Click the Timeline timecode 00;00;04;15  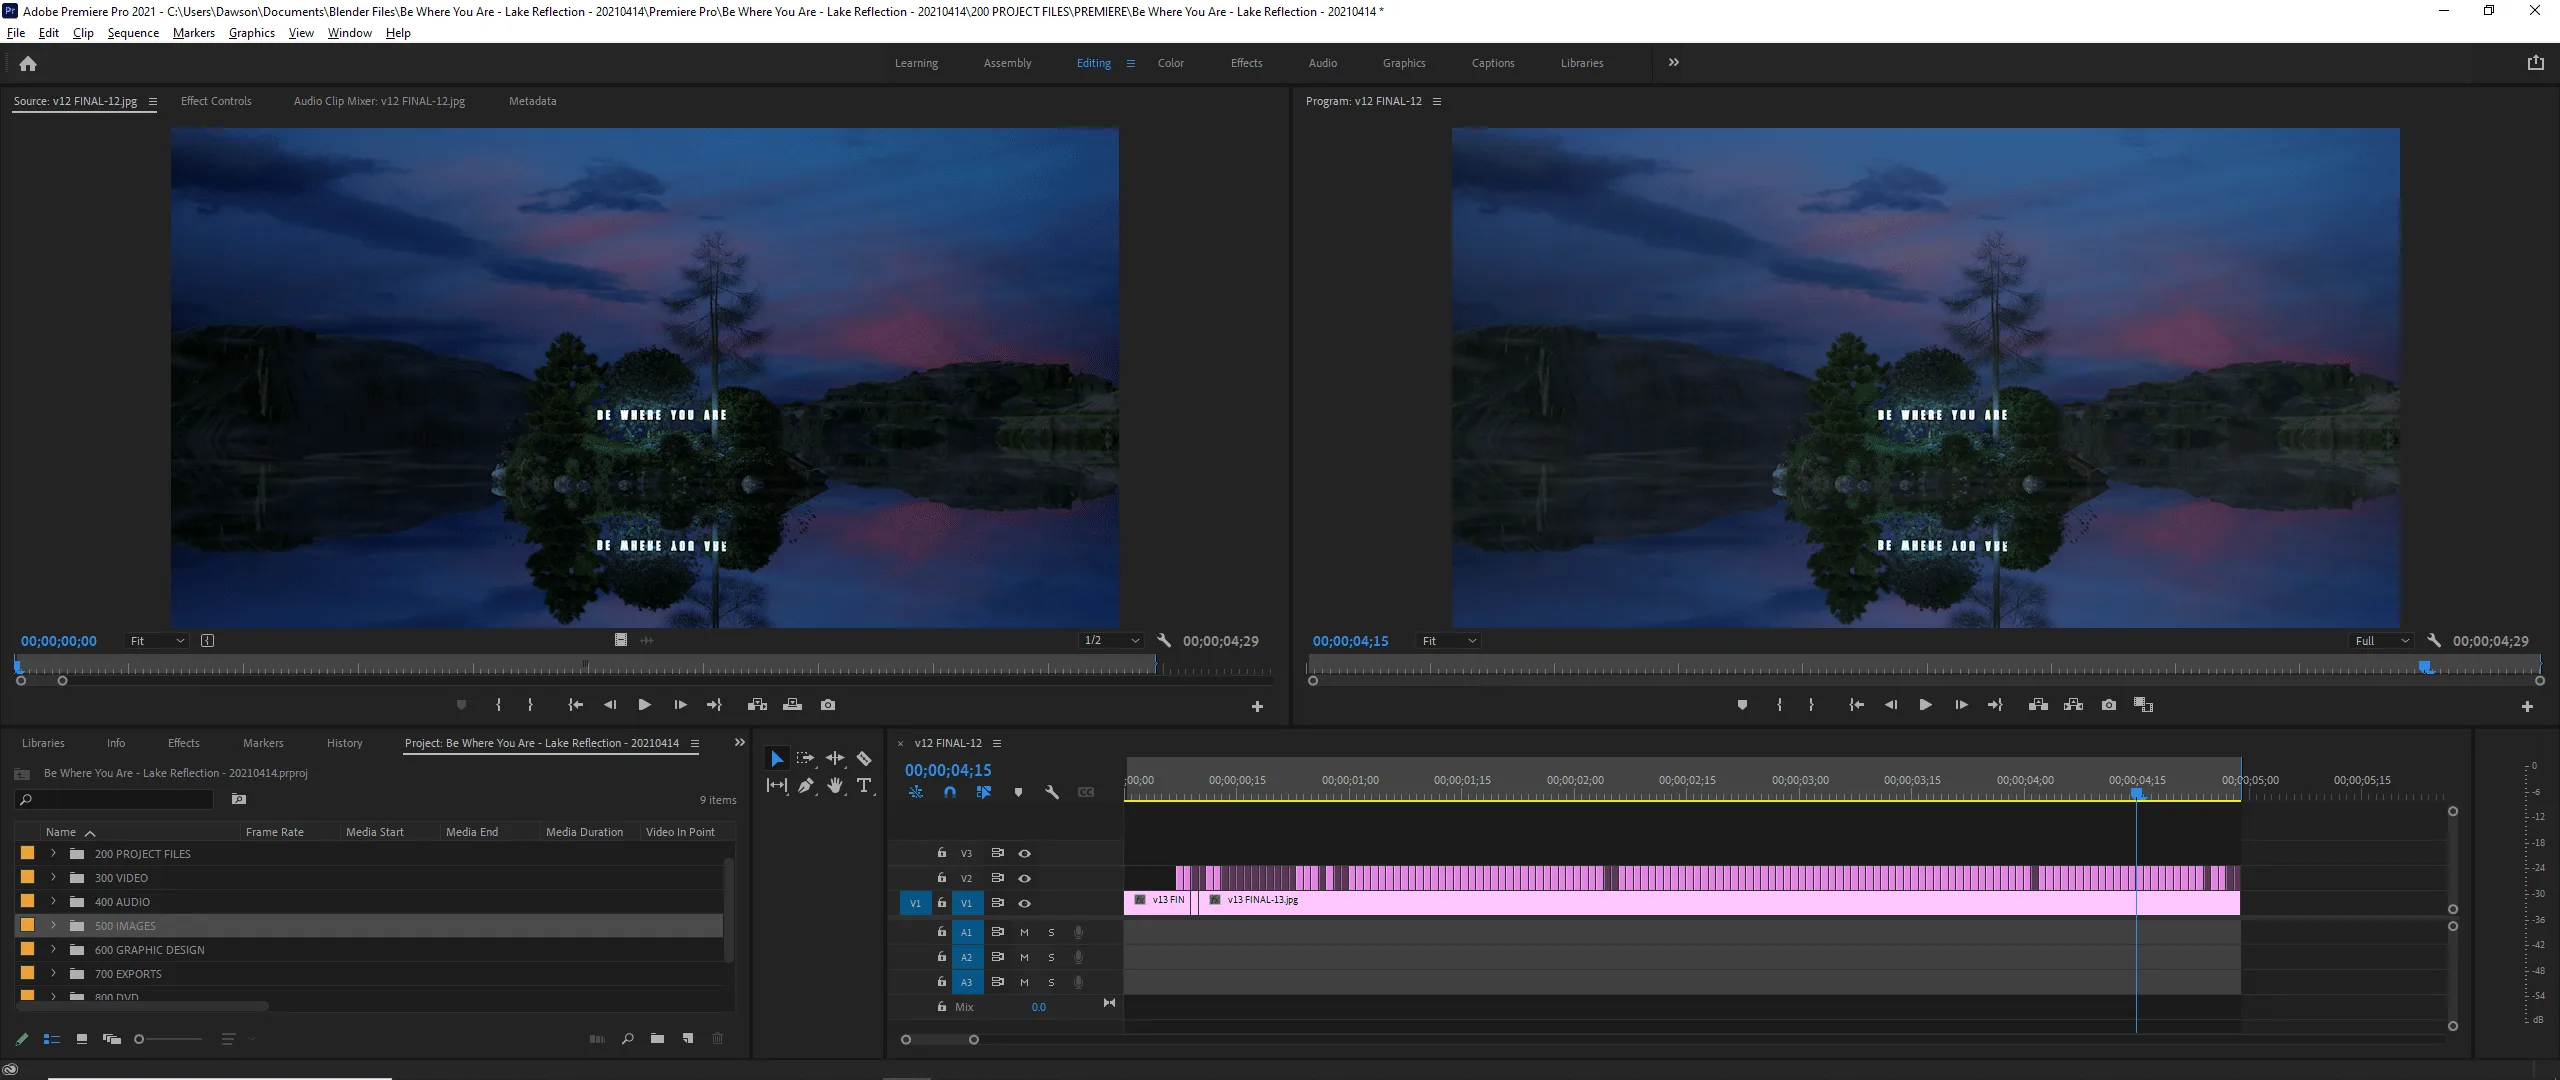tap(948, 770)
